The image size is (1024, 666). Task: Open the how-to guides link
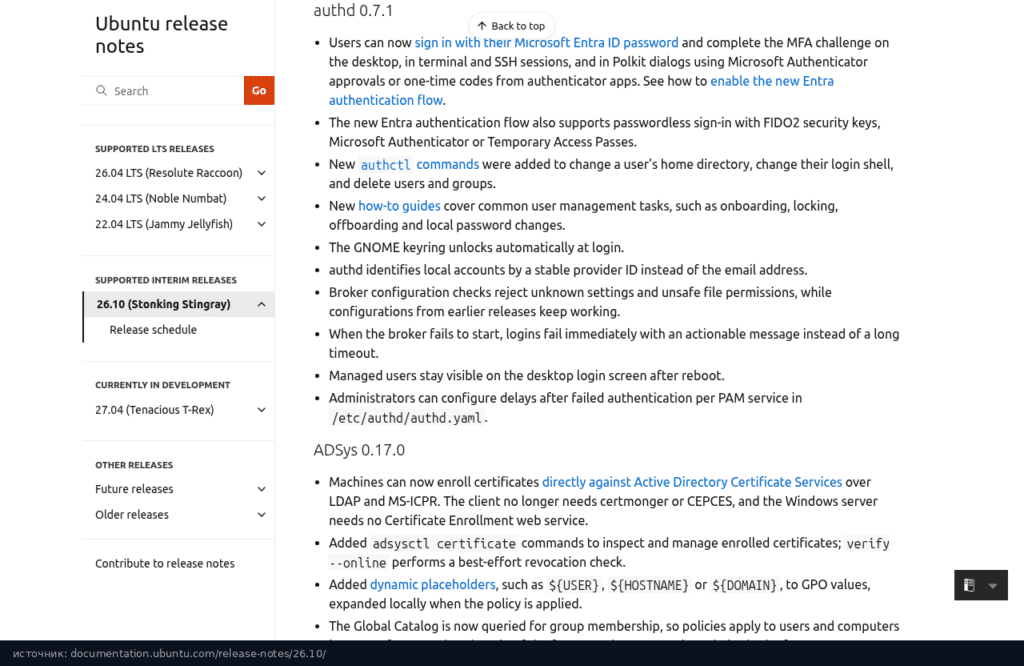[399, 206]
